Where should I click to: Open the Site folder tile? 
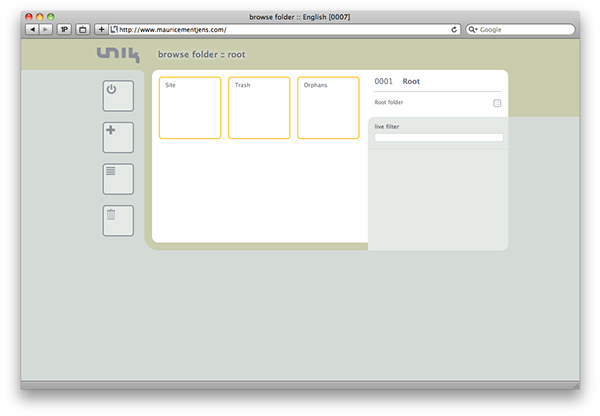coord(190,108)
